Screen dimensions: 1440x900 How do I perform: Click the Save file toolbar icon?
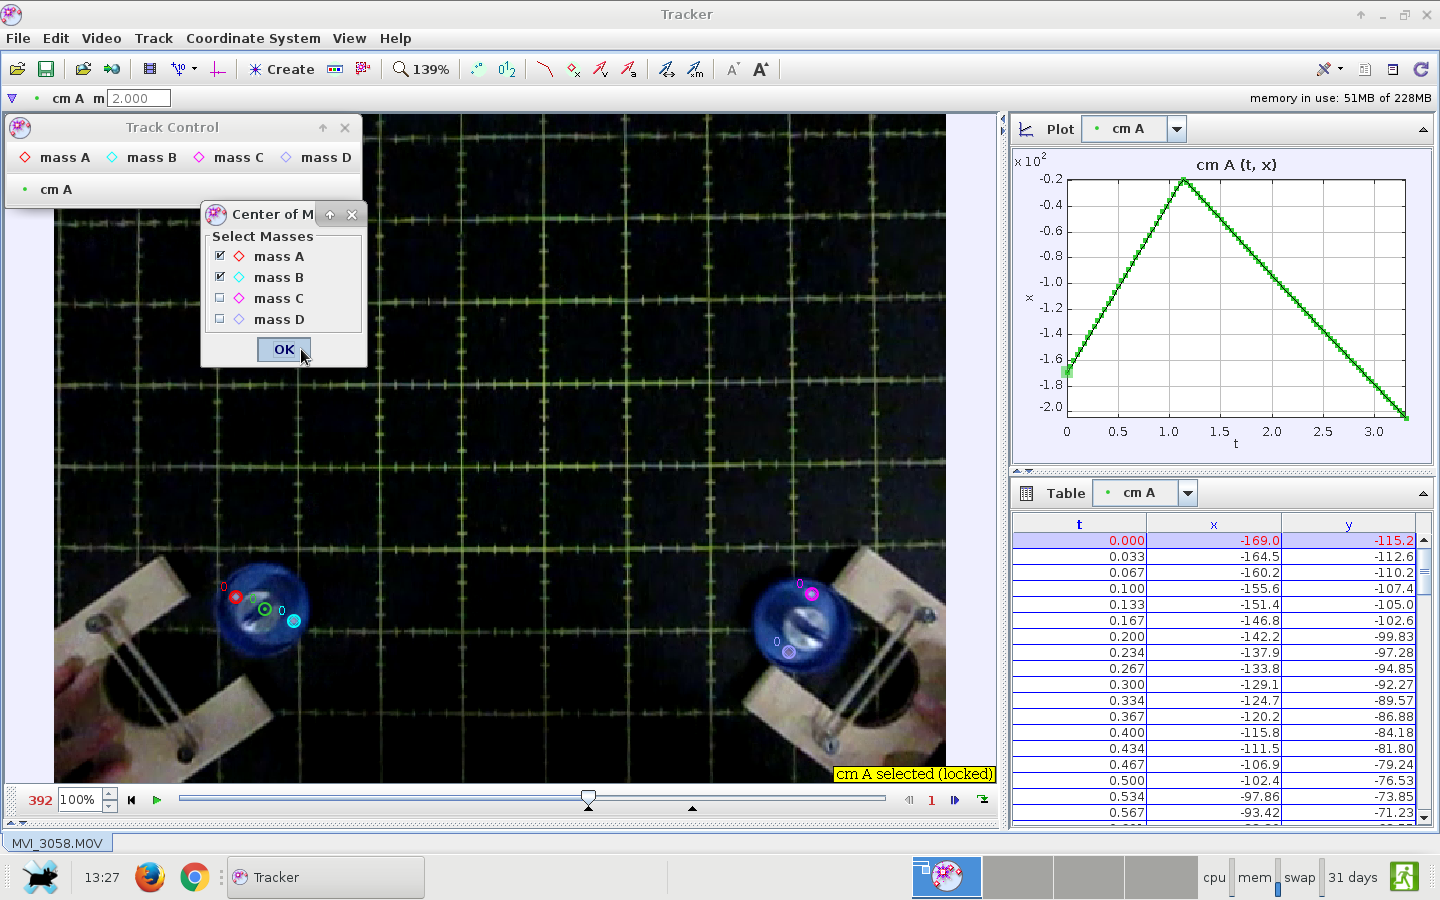(x=45, y=69)
